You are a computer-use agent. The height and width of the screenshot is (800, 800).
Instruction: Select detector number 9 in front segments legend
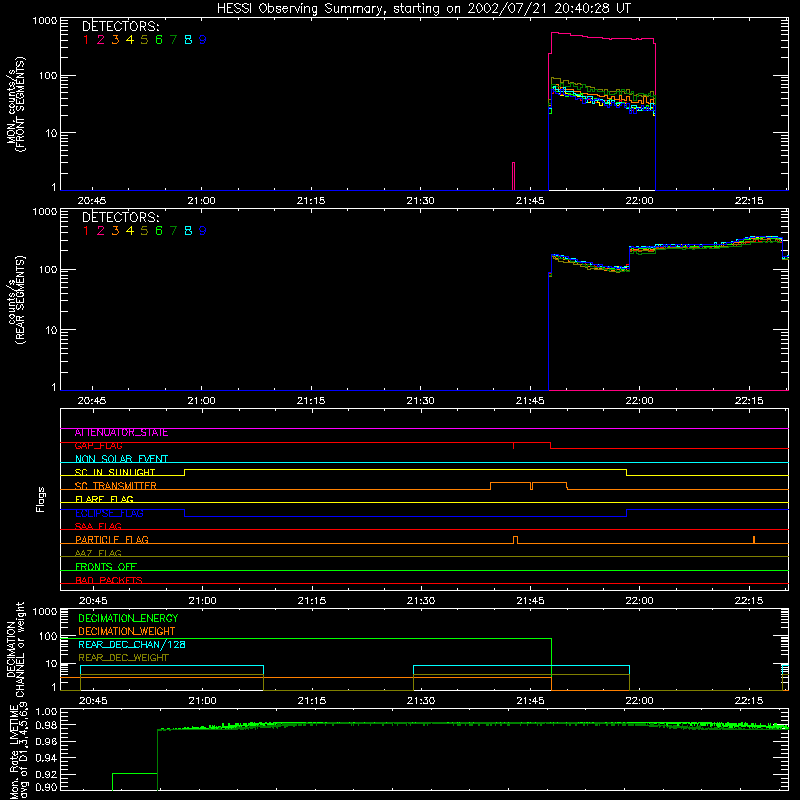pyautogui.click(x=203, y=40)
